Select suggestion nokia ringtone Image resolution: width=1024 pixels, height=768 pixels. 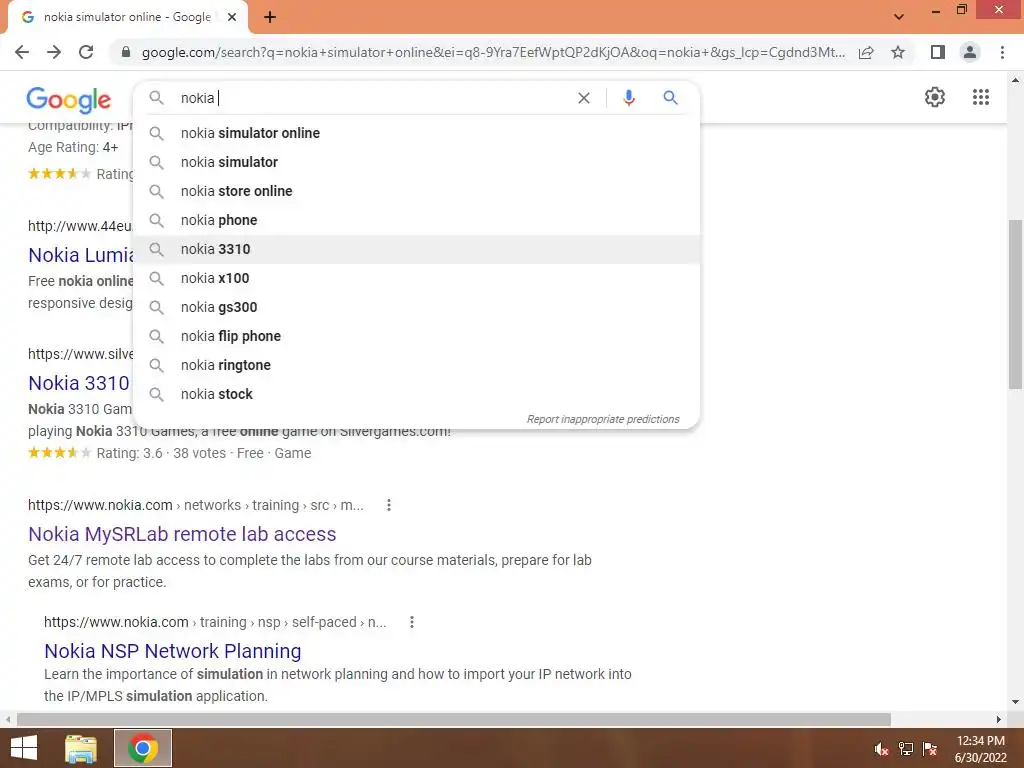point(417,365)
